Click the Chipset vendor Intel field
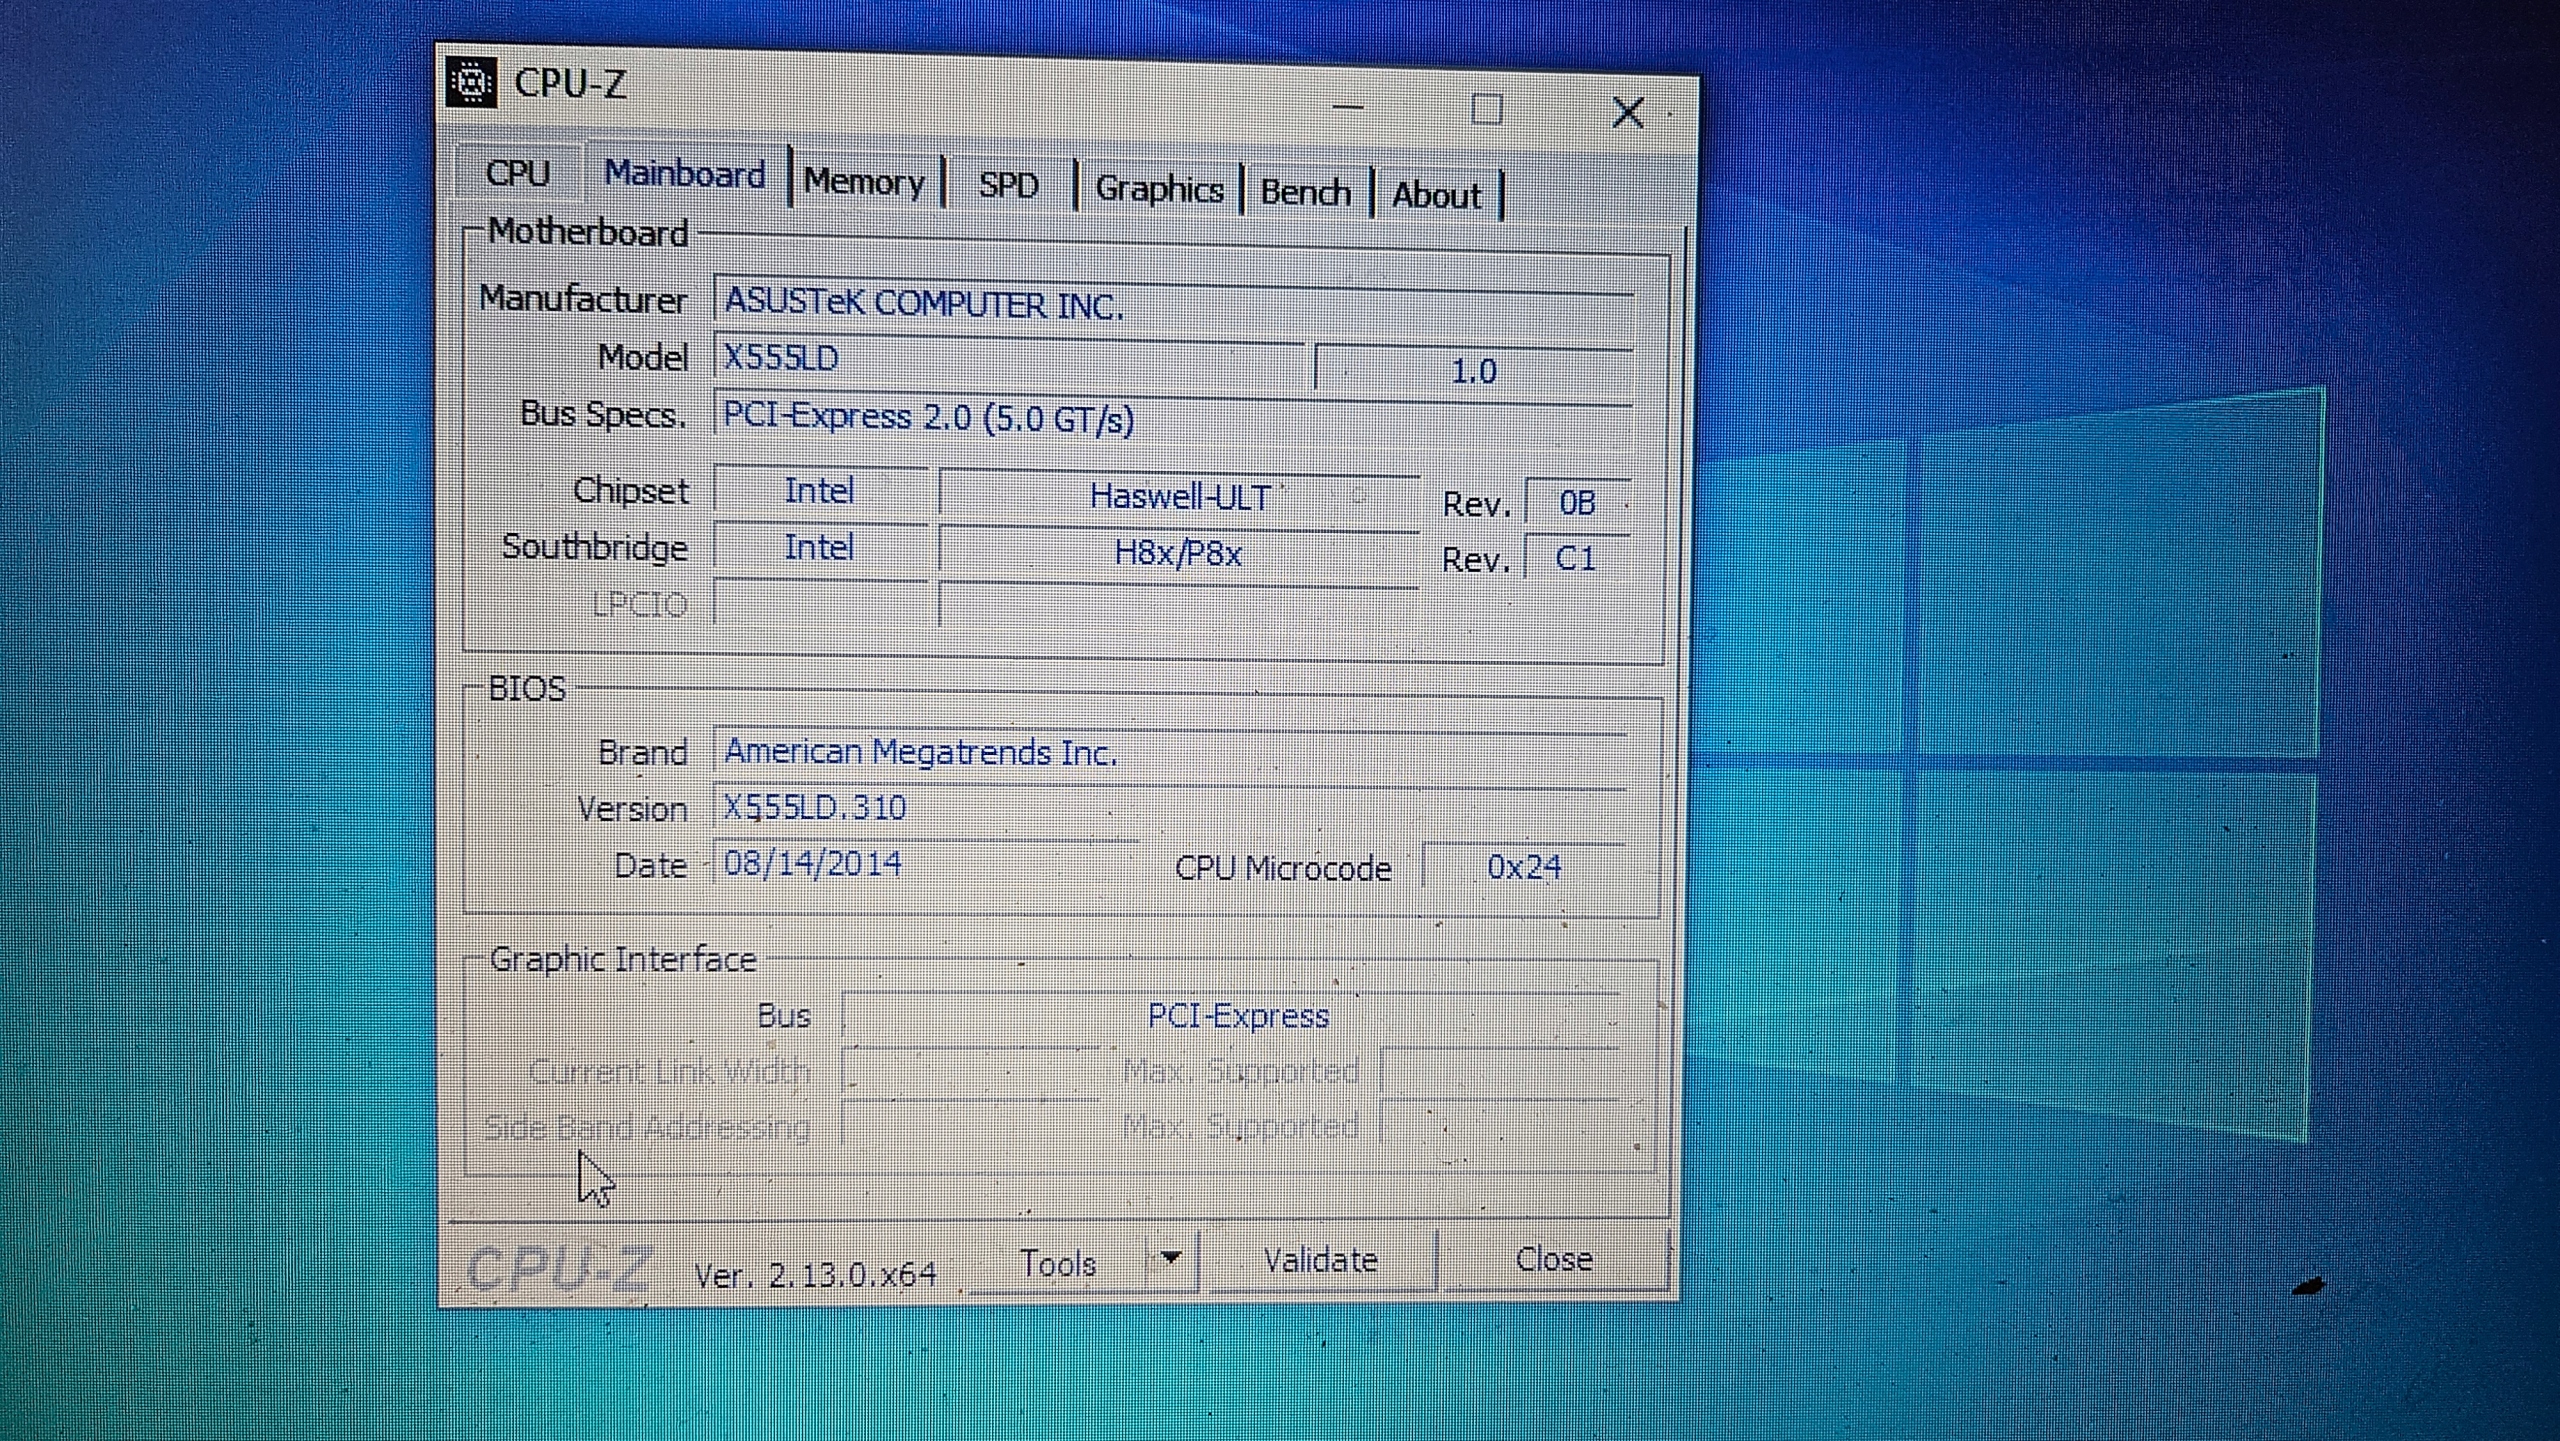The height and width of the screenshot is (1441, 2560). 819,491
